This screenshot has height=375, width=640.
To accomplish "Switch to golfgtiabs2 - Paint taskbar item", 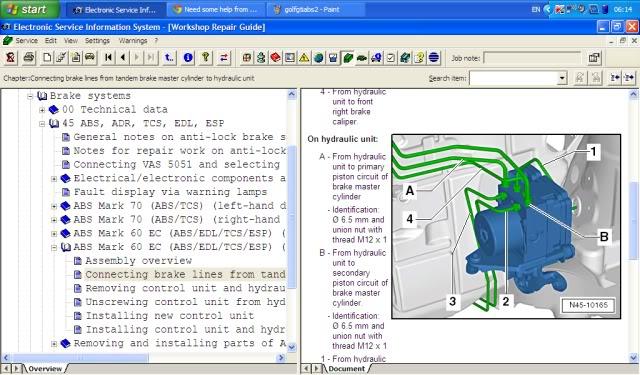I will tap(315, 9).
